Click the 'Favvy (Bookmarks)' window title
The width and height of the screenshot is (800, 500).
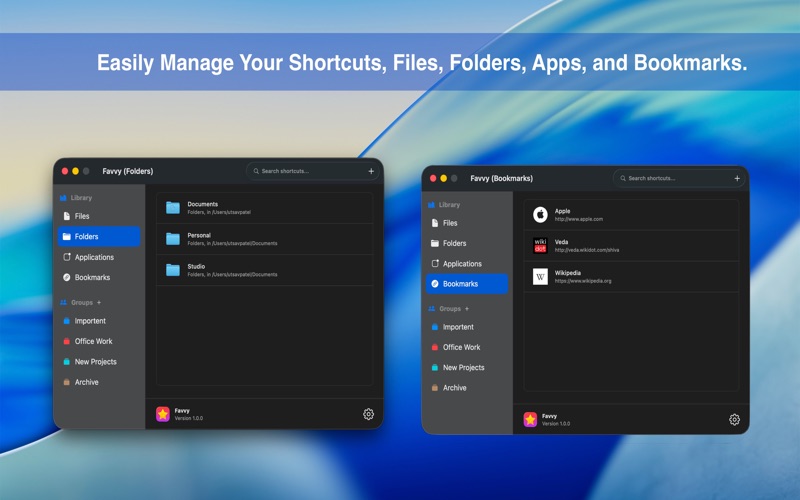tap(502, 179)
